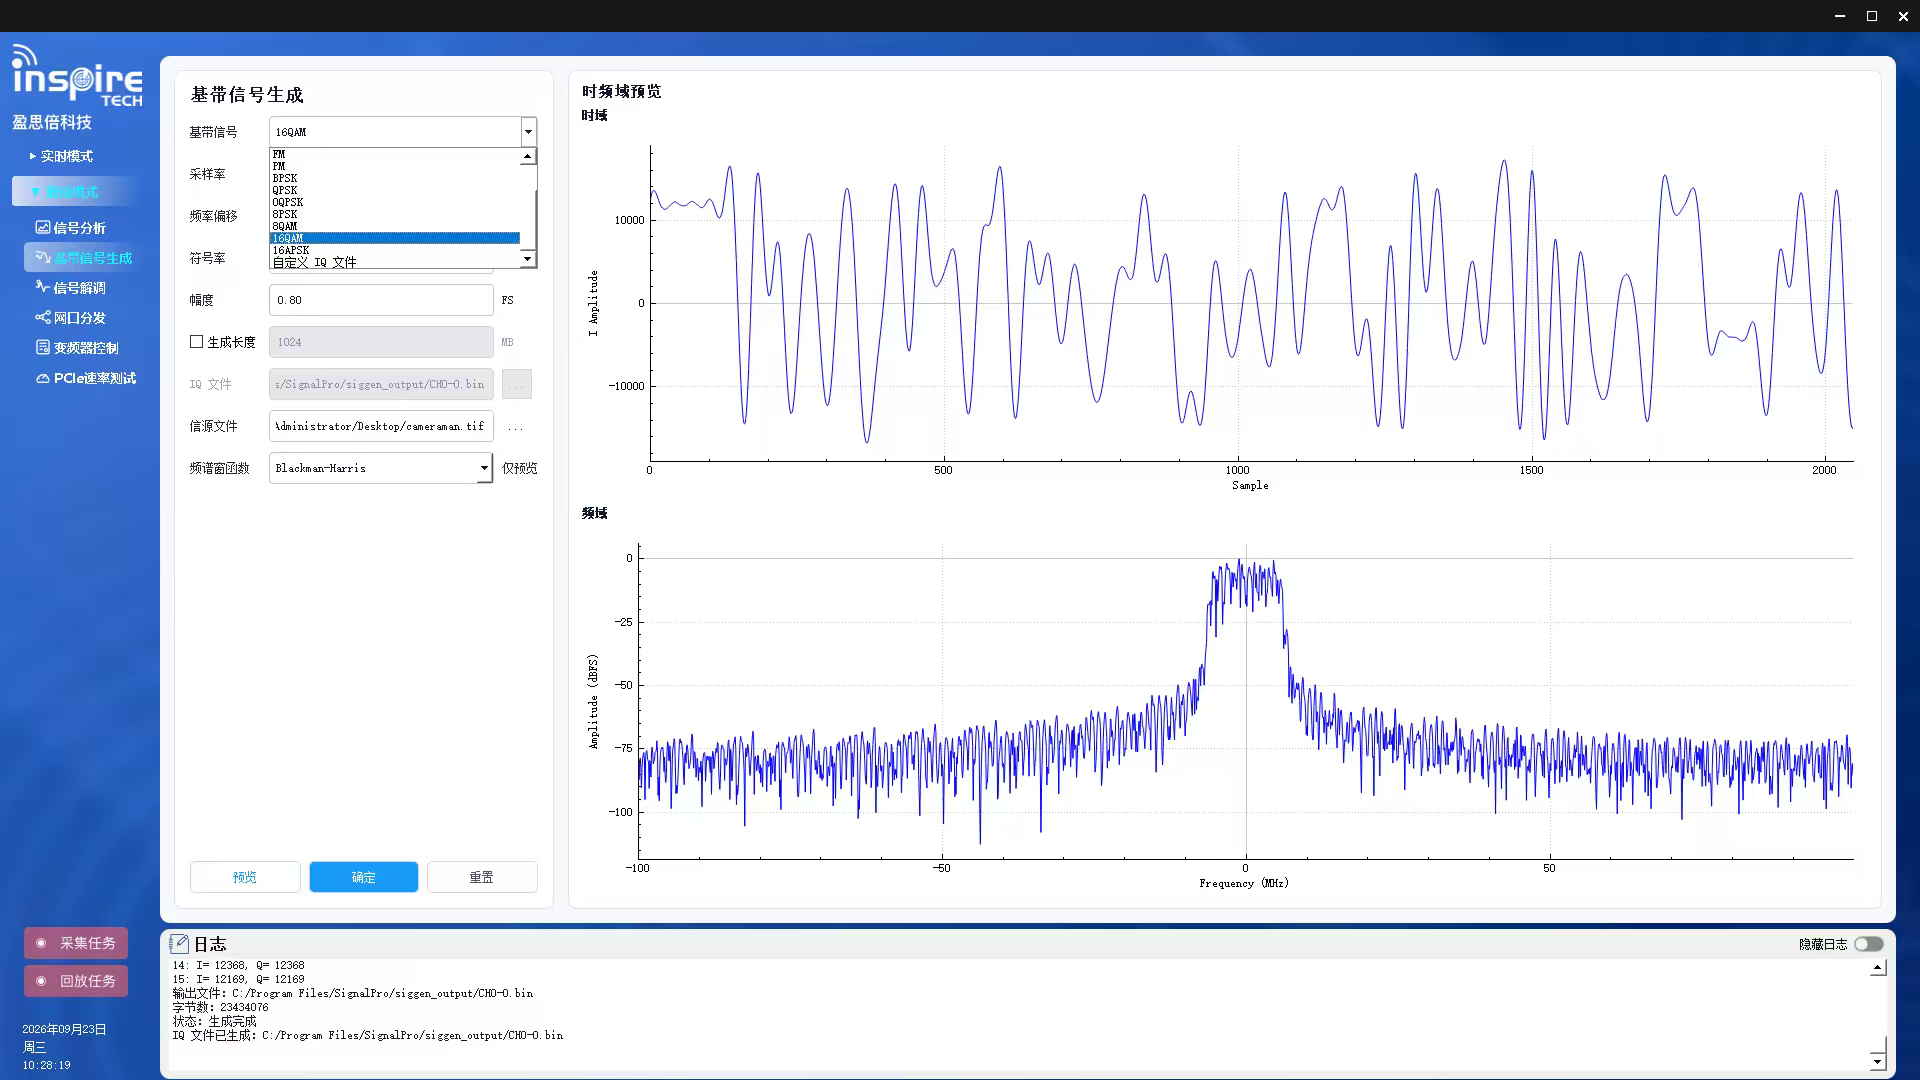The height and width of the screenshot is (1080, 1920).
Task: Select 基带信号生成 in the sidebar
Action: 83,258
